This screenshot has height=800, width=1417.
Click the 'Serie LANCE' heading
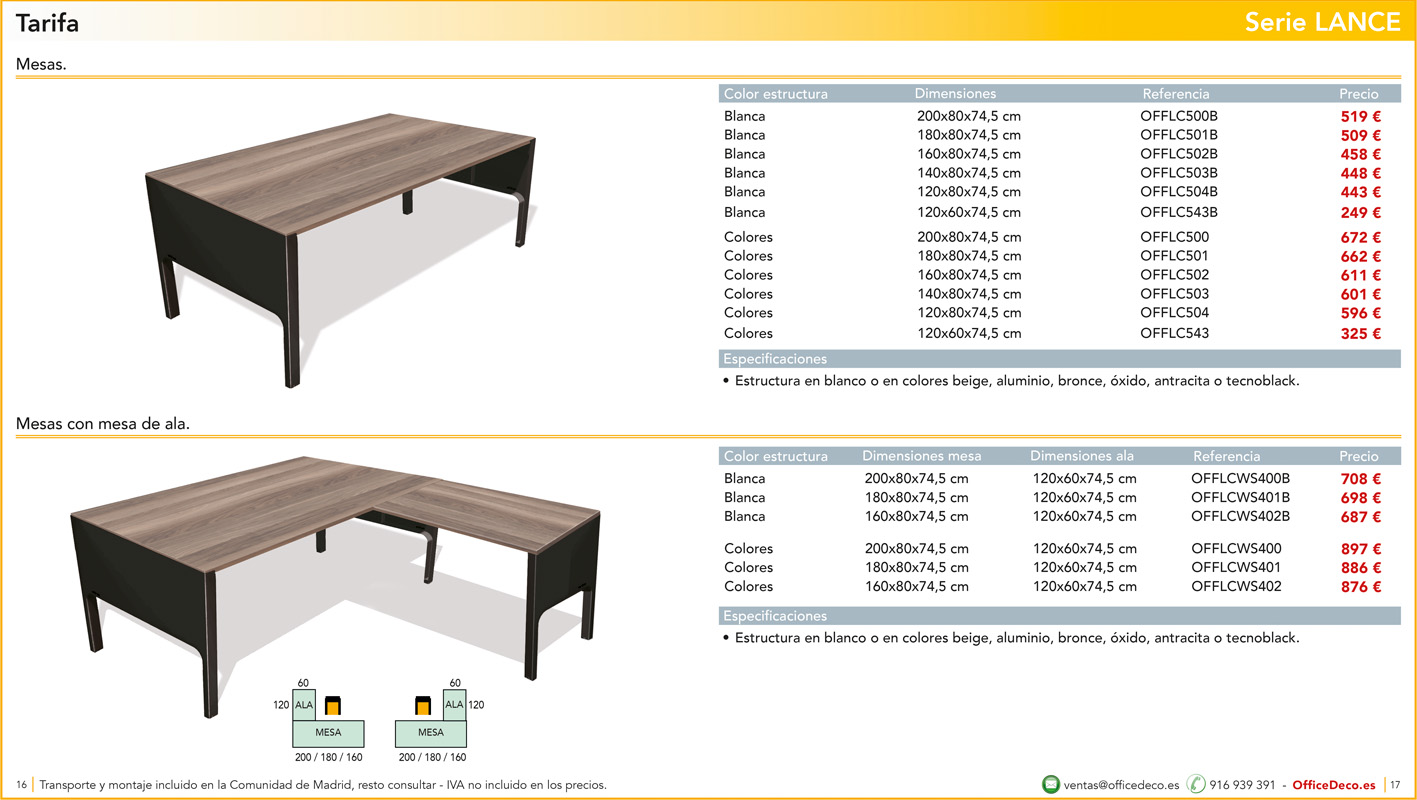pyautogui.click(x=1322, y=23)
